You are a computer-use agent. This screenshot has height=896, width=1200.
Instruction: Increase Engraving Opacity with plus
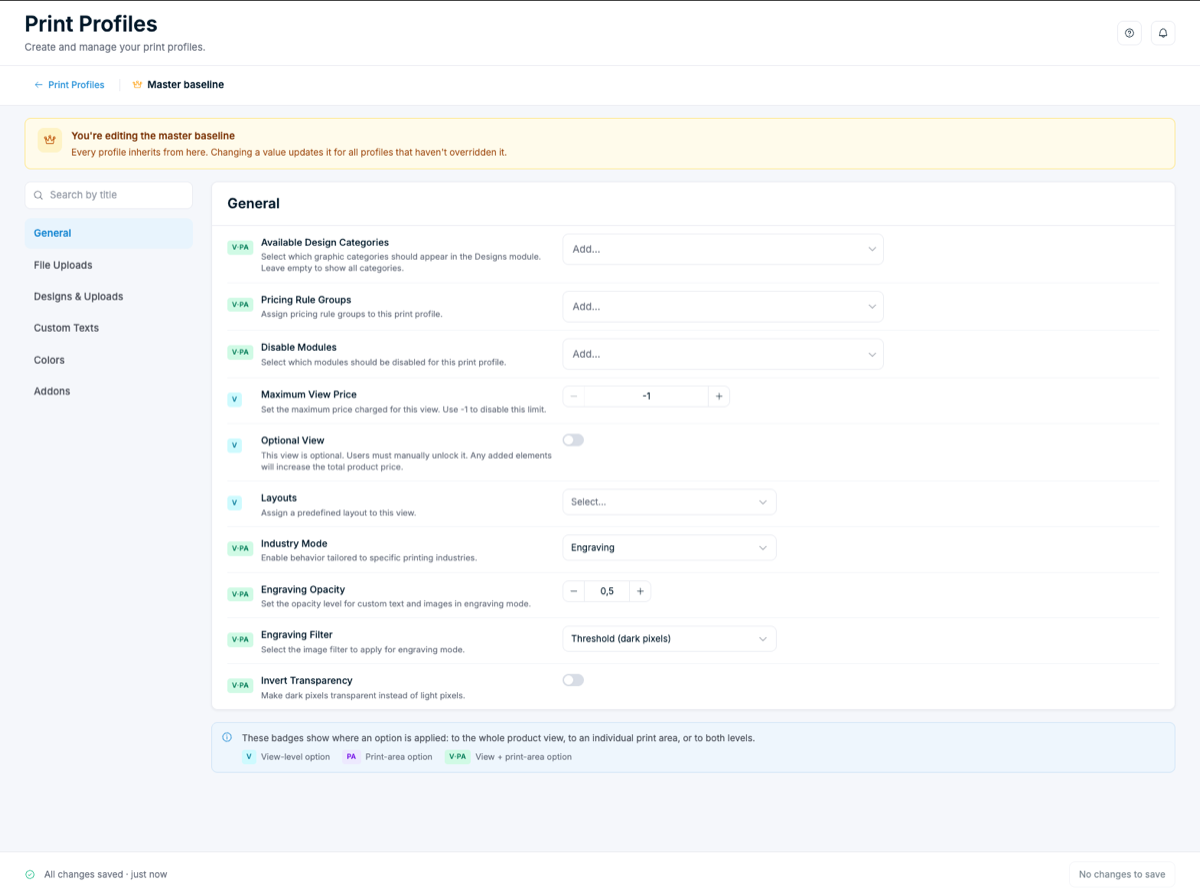pyautogui.click(x=640, y=591)
